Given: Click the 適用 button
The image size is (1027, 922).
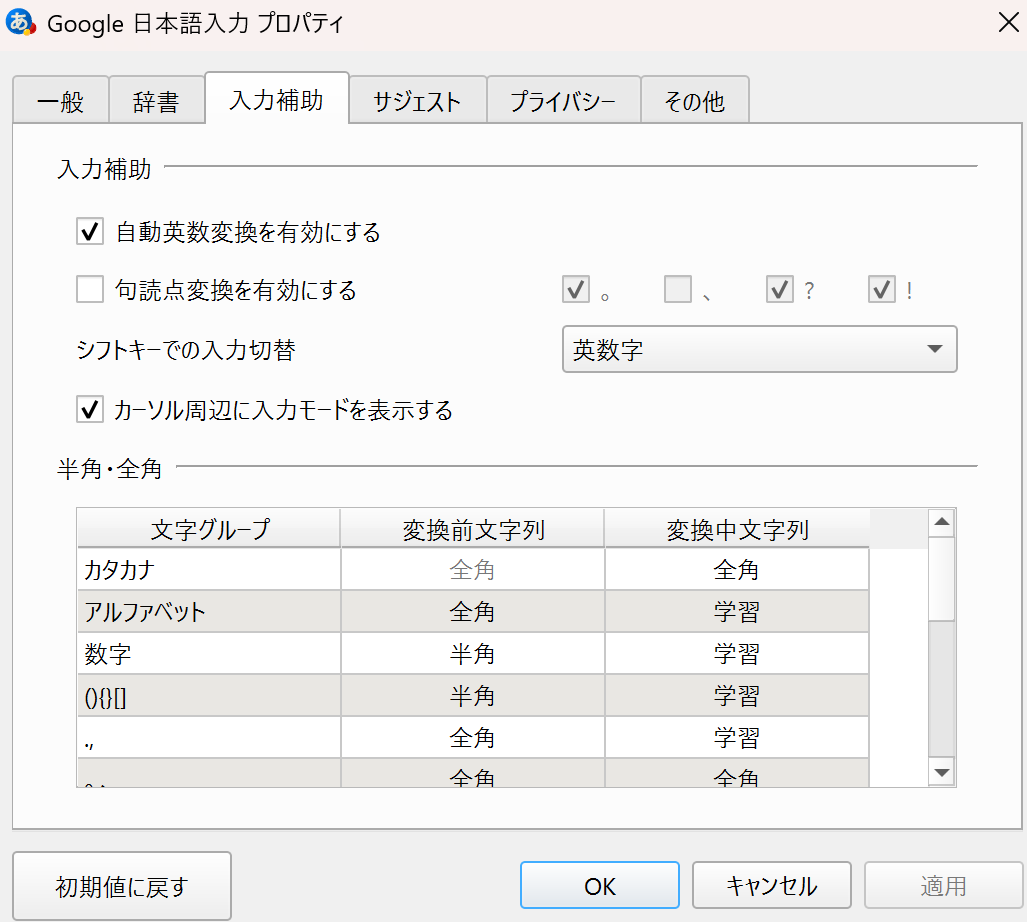Looking at the screenshot, I should coord(943,885).
